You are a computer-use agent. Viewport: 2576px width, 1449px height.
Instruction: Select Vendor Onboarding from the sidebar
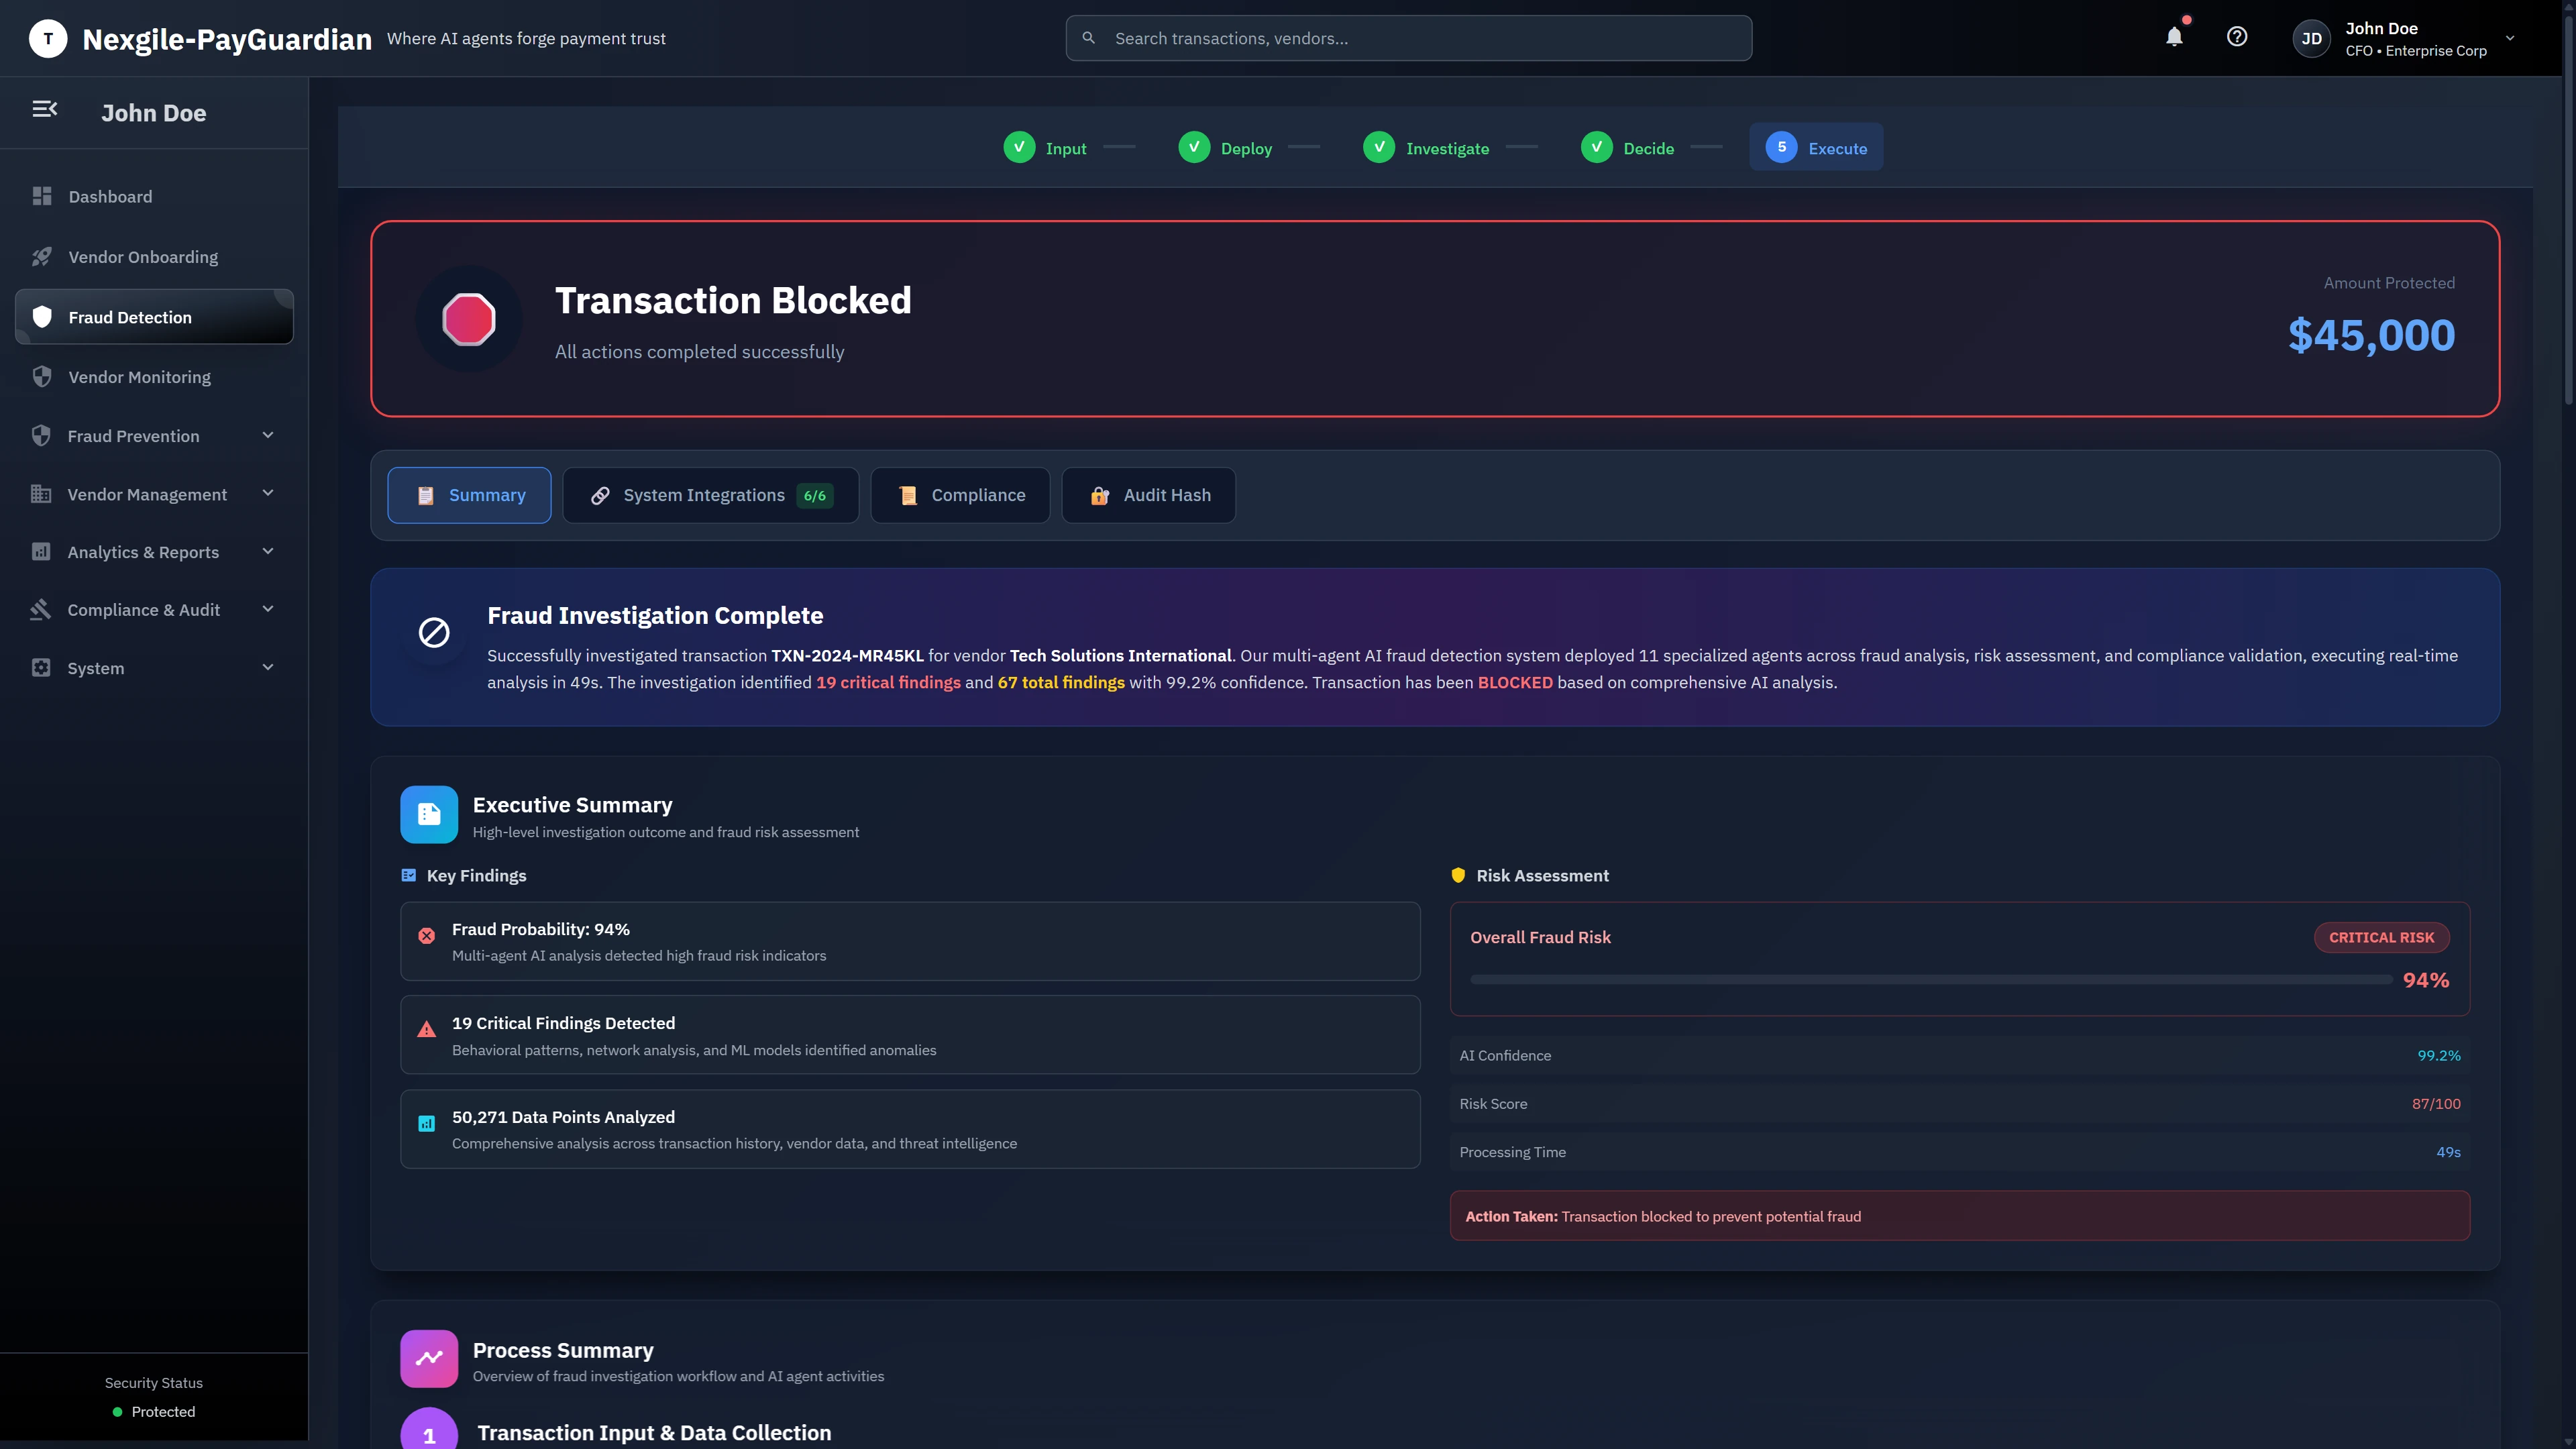click(142, 256)
